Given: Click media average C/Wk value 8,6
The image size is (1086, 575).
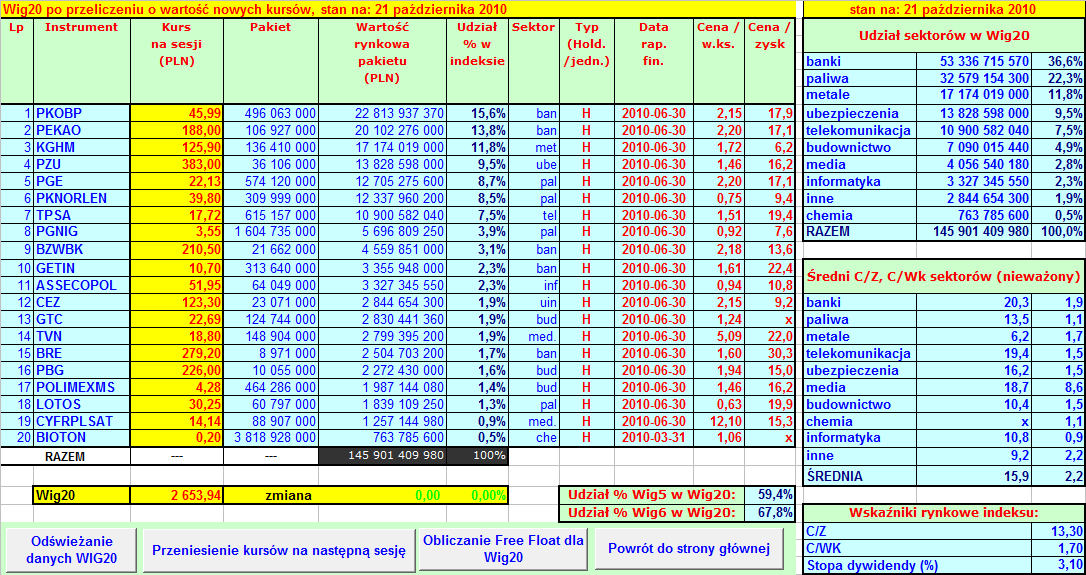Looking at the screenshot, I should pyautogui.click(x=1058, y=388).
